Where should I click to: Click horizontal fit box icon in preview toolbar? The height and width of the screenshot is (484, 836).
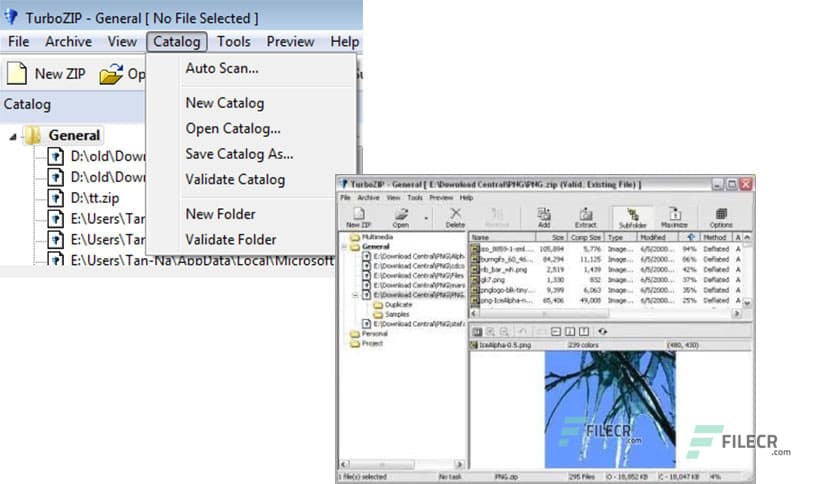point(556,332)
